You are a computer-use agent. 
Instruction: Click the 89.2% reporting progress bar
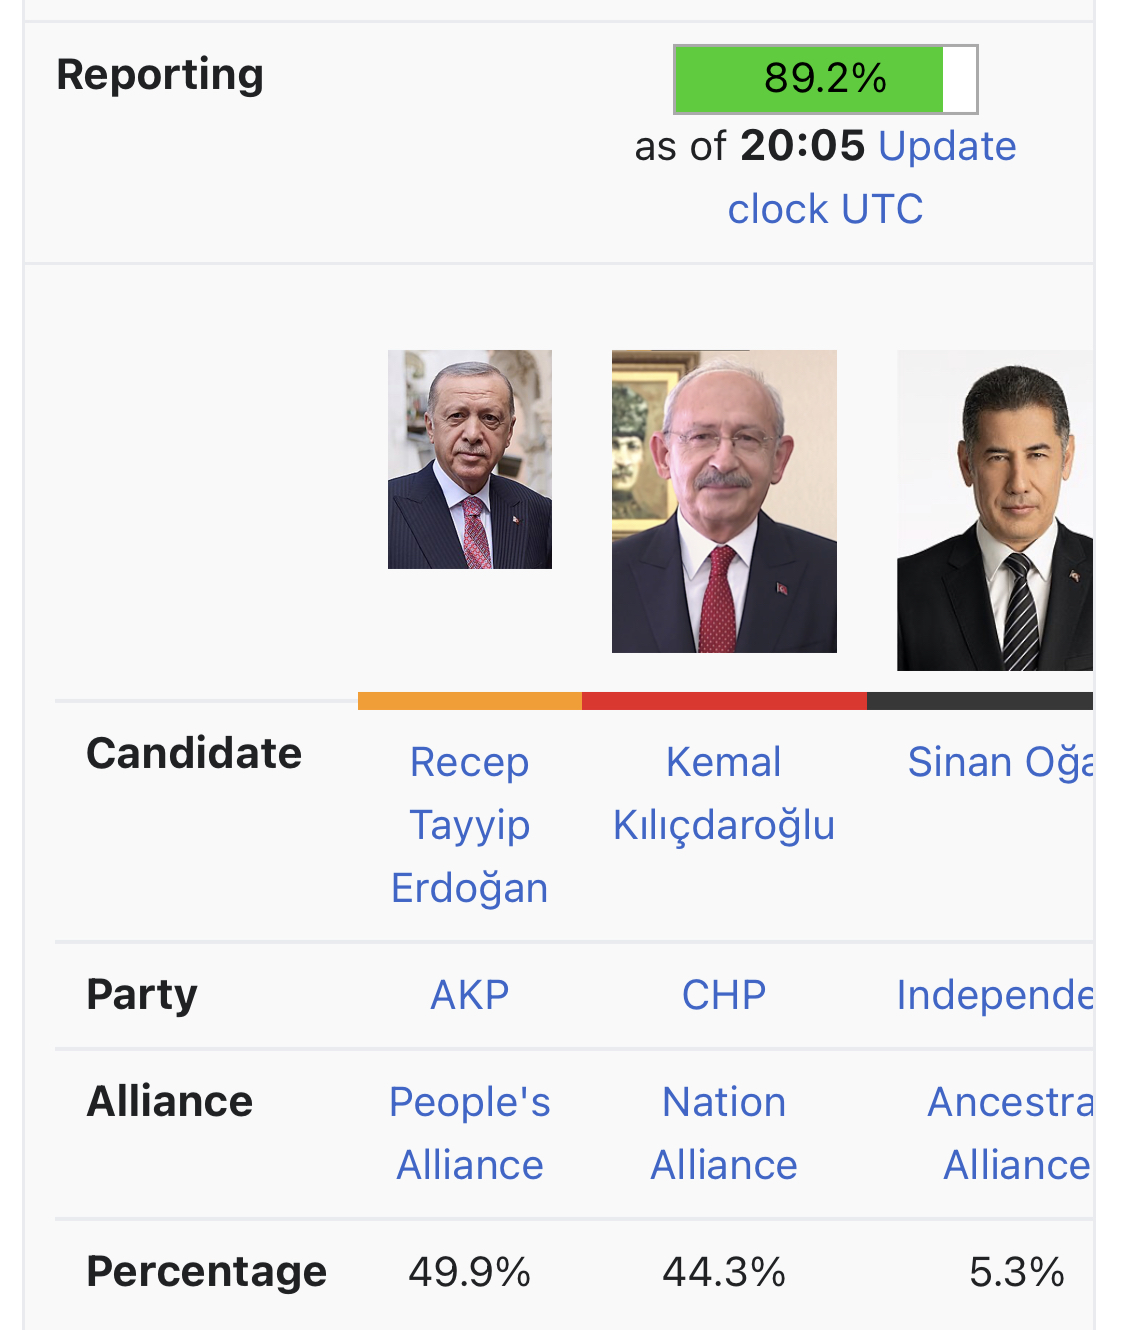(x=825, y=79)
